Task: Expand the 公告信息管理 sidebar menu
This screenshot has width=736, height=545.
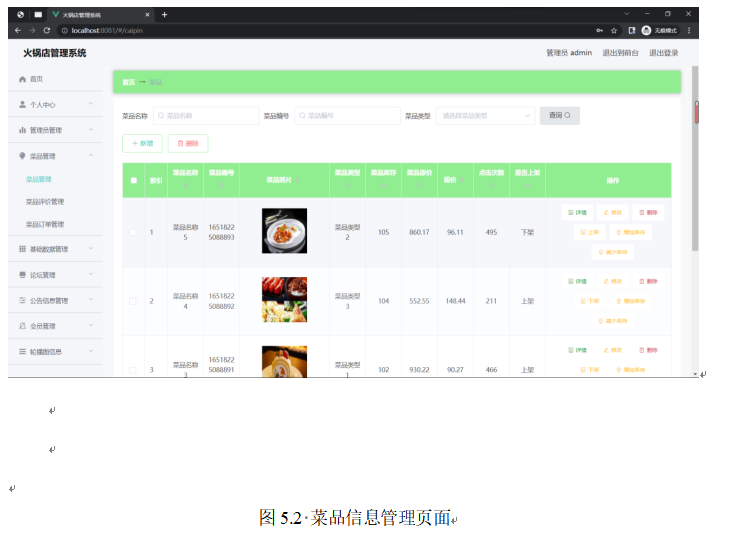Action: point(55,300)
